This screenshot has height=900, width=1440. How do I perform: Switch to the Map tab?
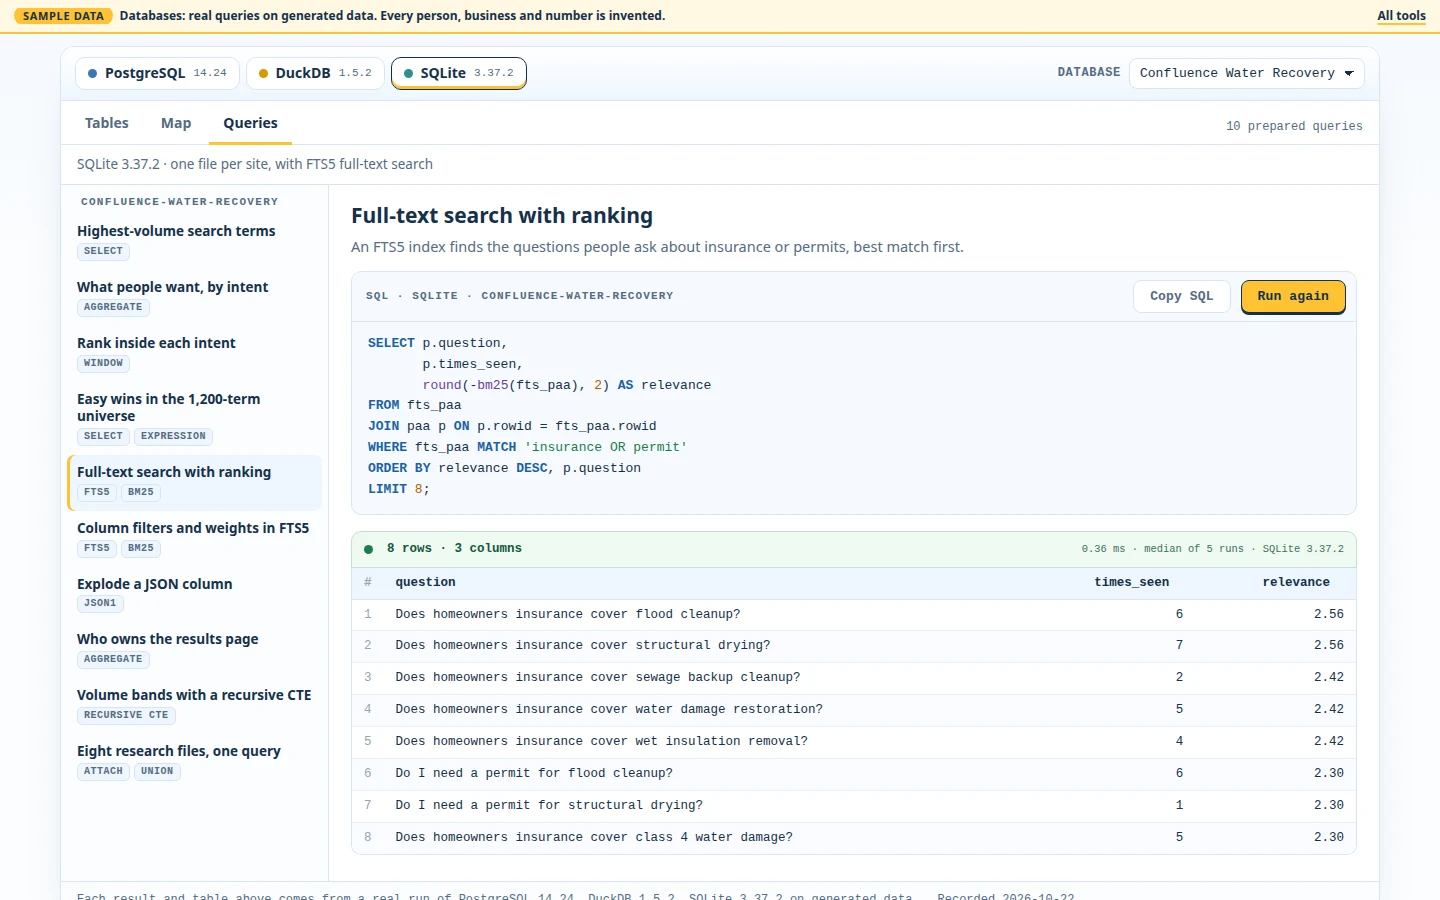pyautogui.click(x=176, y=123)
